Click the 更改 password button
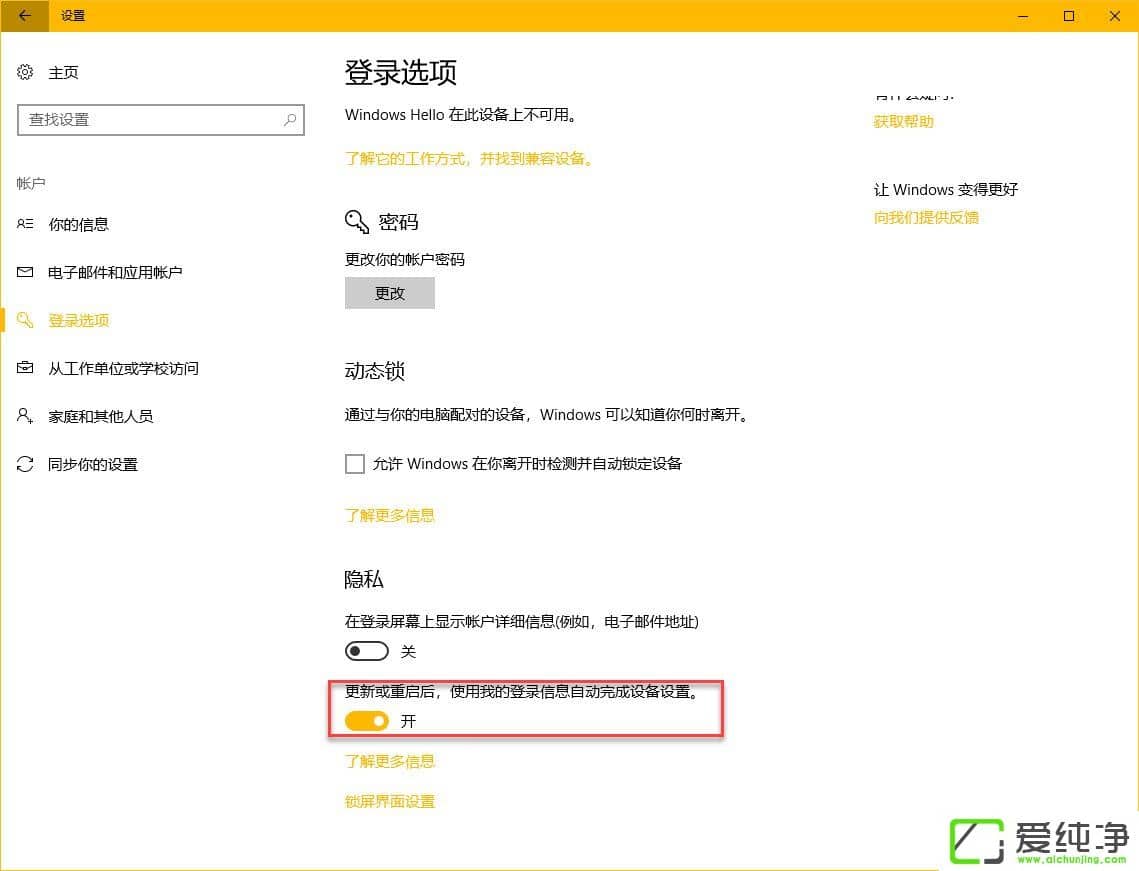Image resolution: width=1139 pixels, height=871 pixels. pos(389,293)
